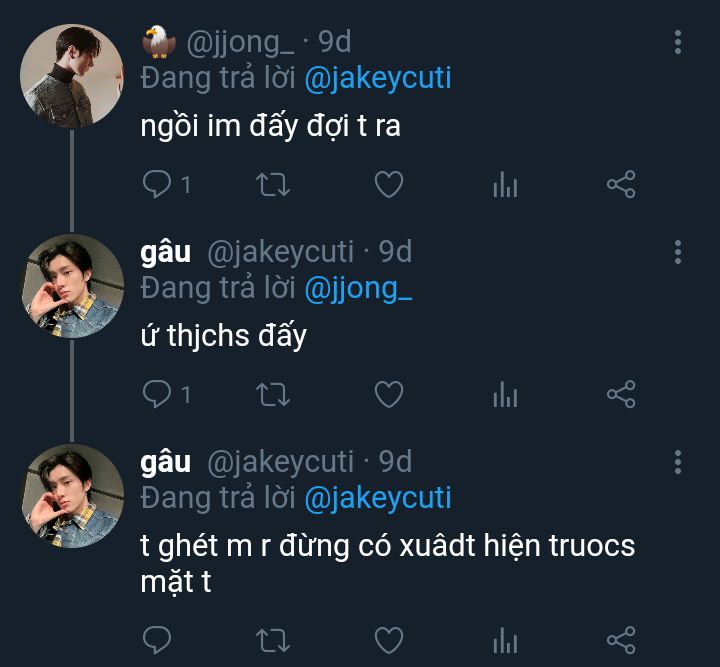Image resolution: width=720 pixels, height=667 pixels.
Task: Open more options for @jjong_ tweet
Action: click(x=678, y=42)
